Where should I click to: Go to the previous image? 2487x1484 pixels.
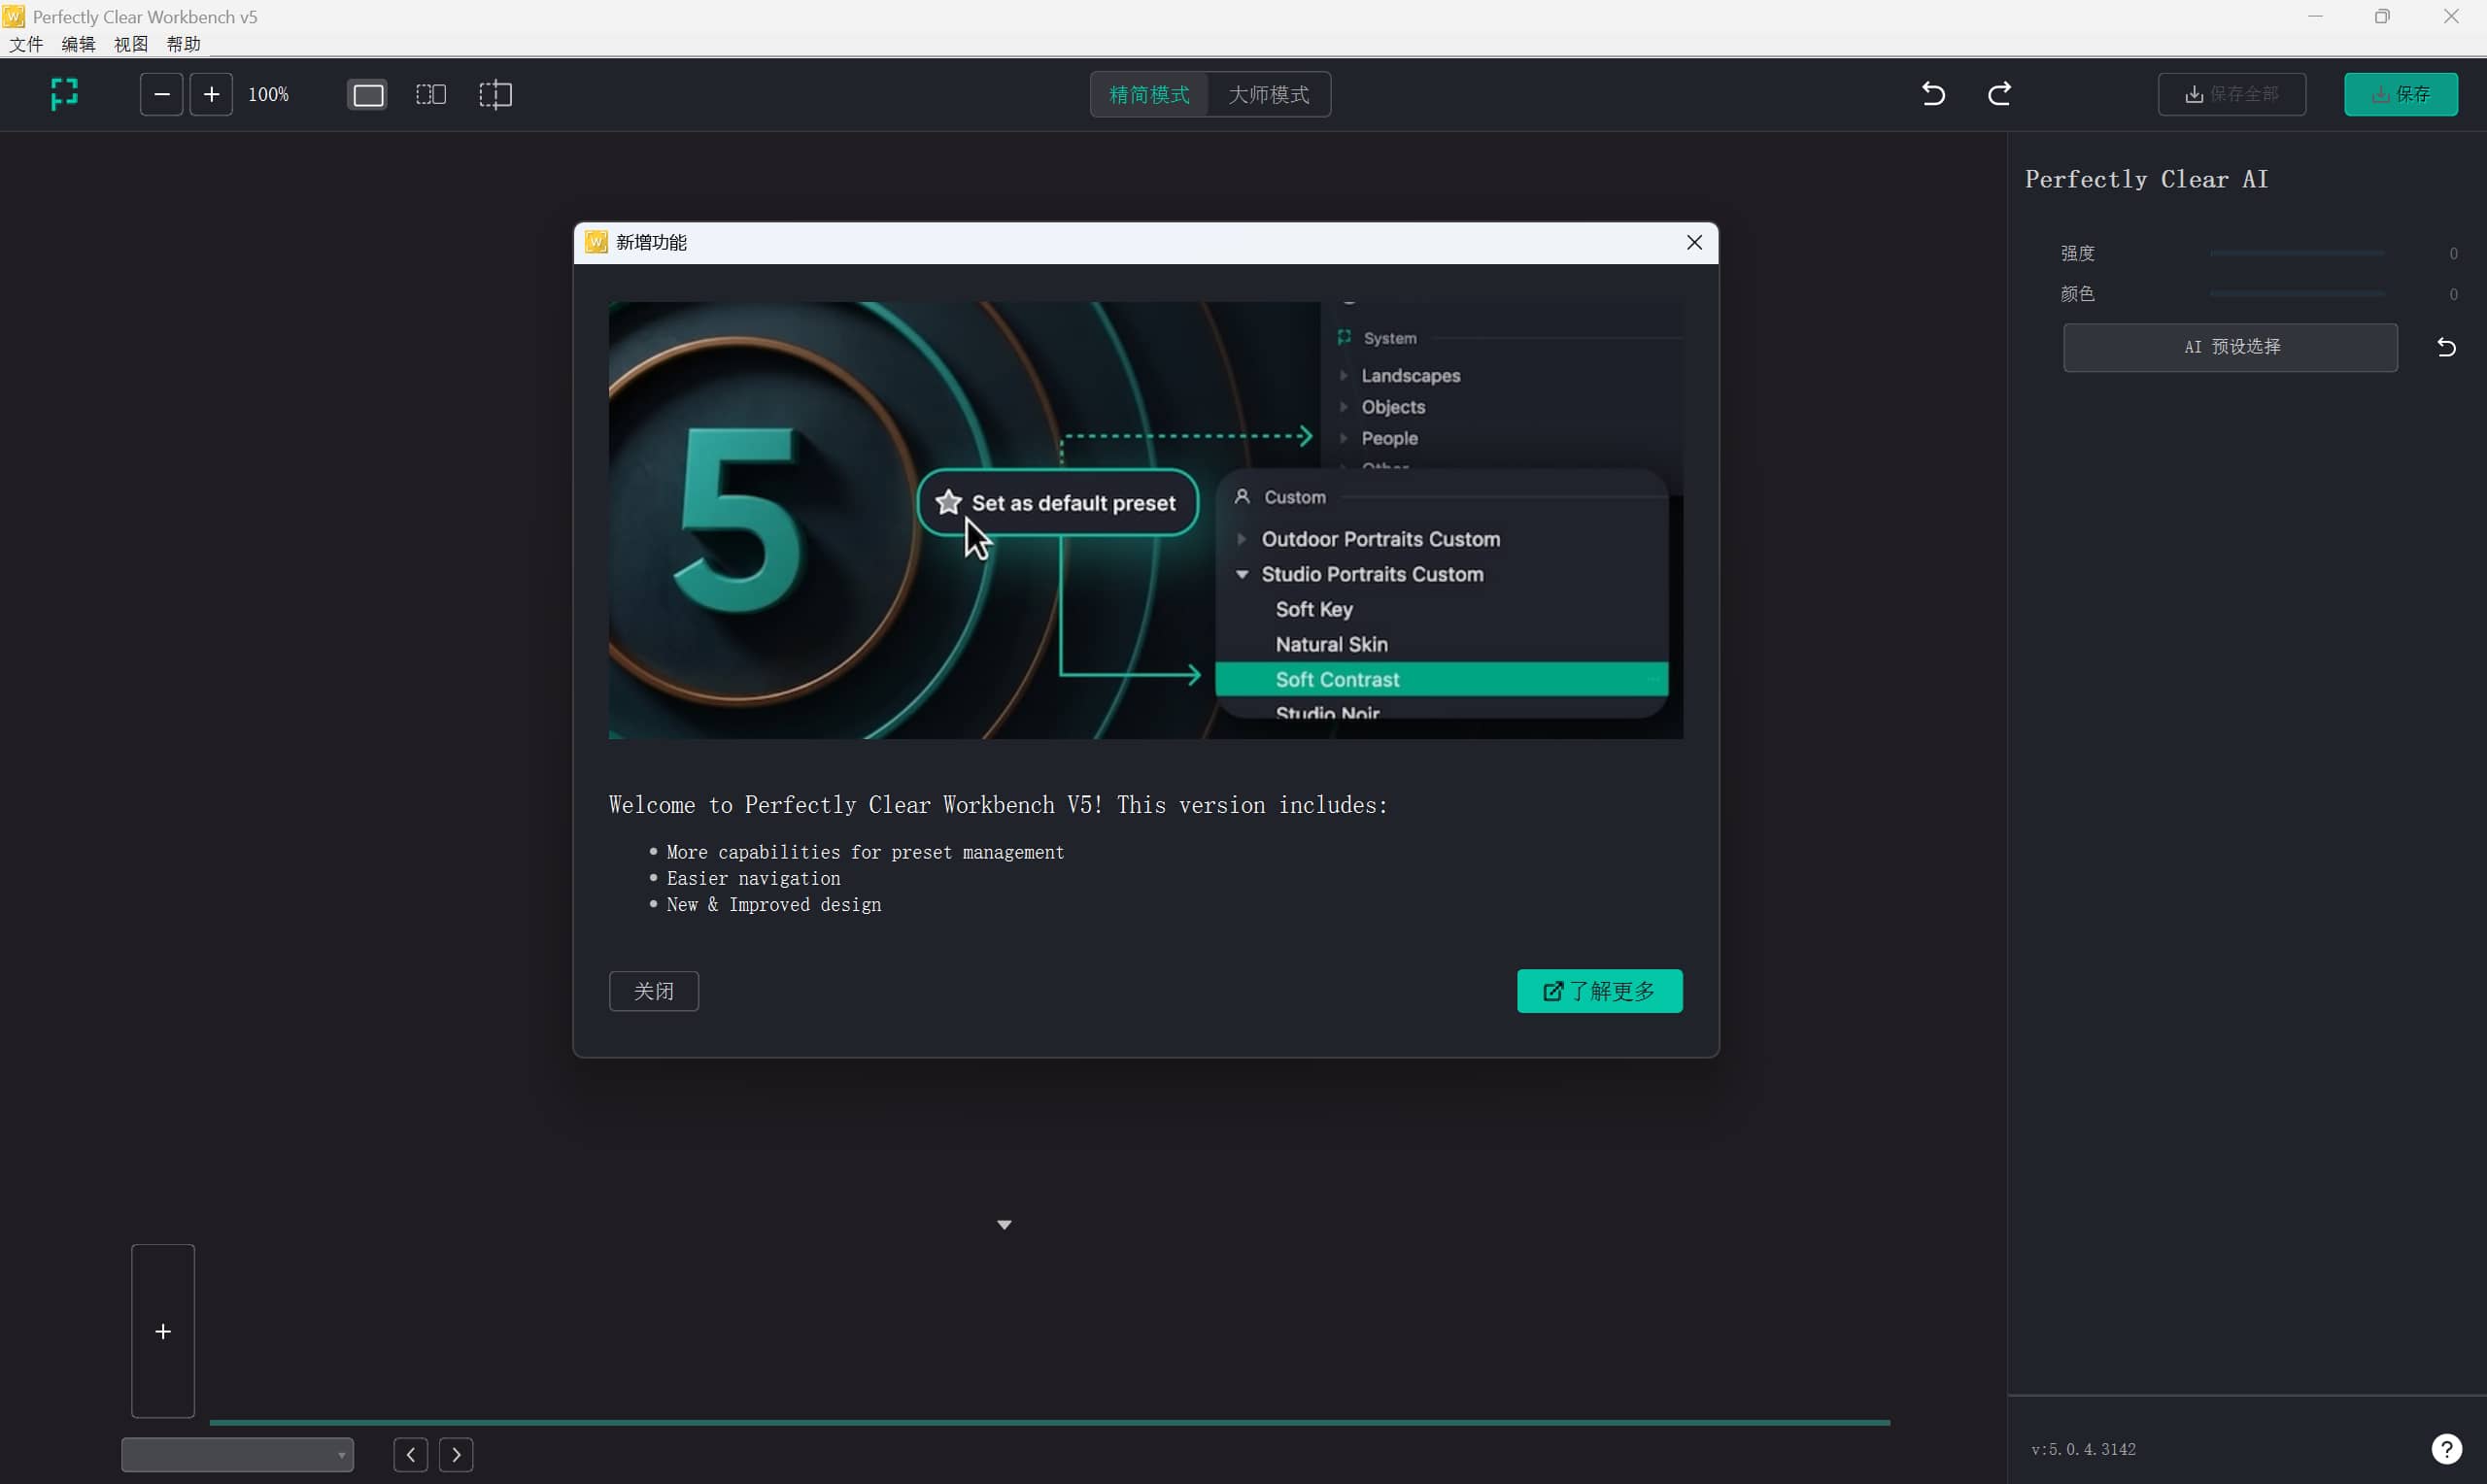point(410,1454)
